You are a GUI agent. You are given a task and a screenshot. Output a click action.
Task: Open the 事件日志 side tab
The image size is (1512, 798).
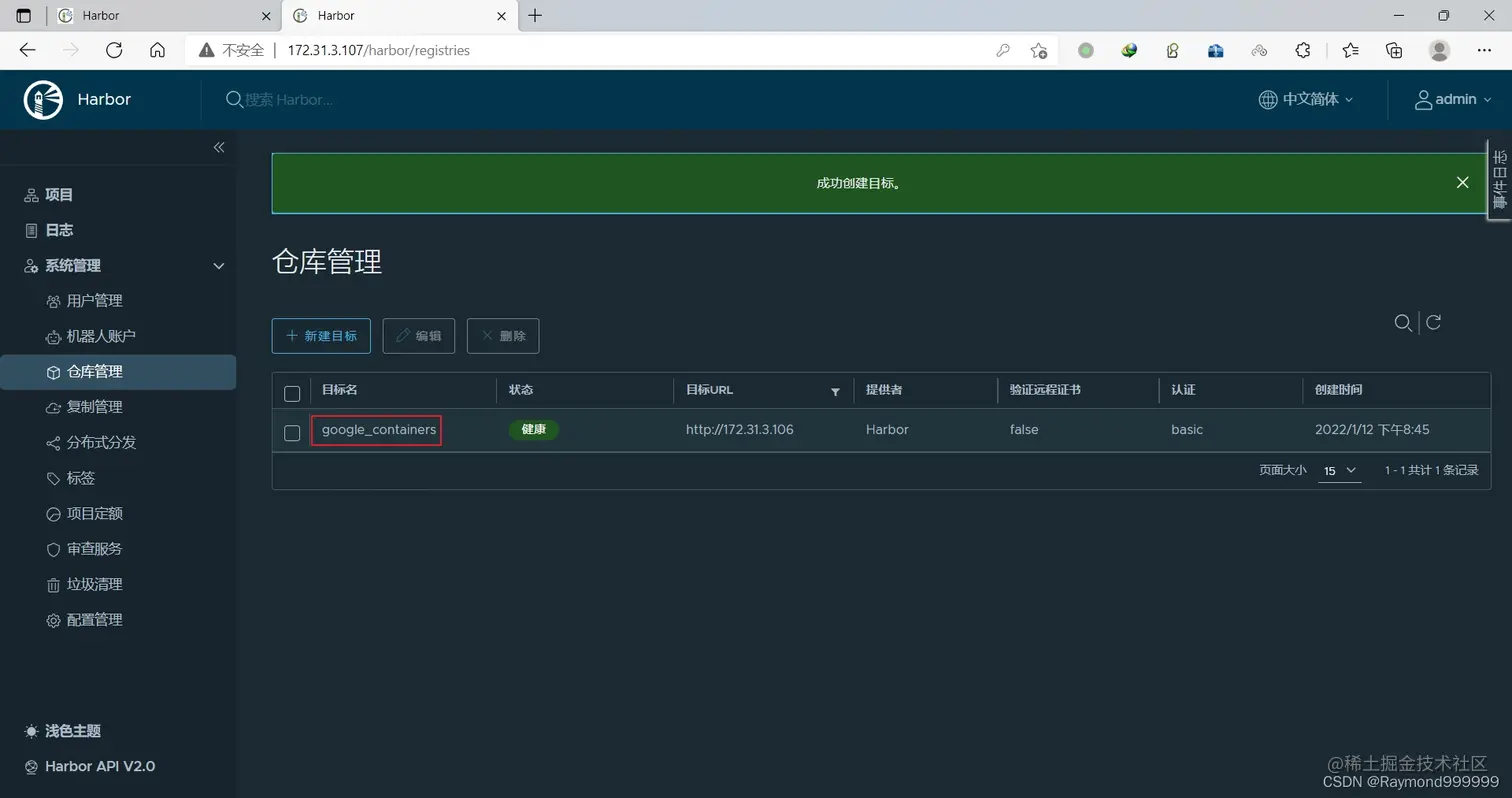[x=1499, y=179]
